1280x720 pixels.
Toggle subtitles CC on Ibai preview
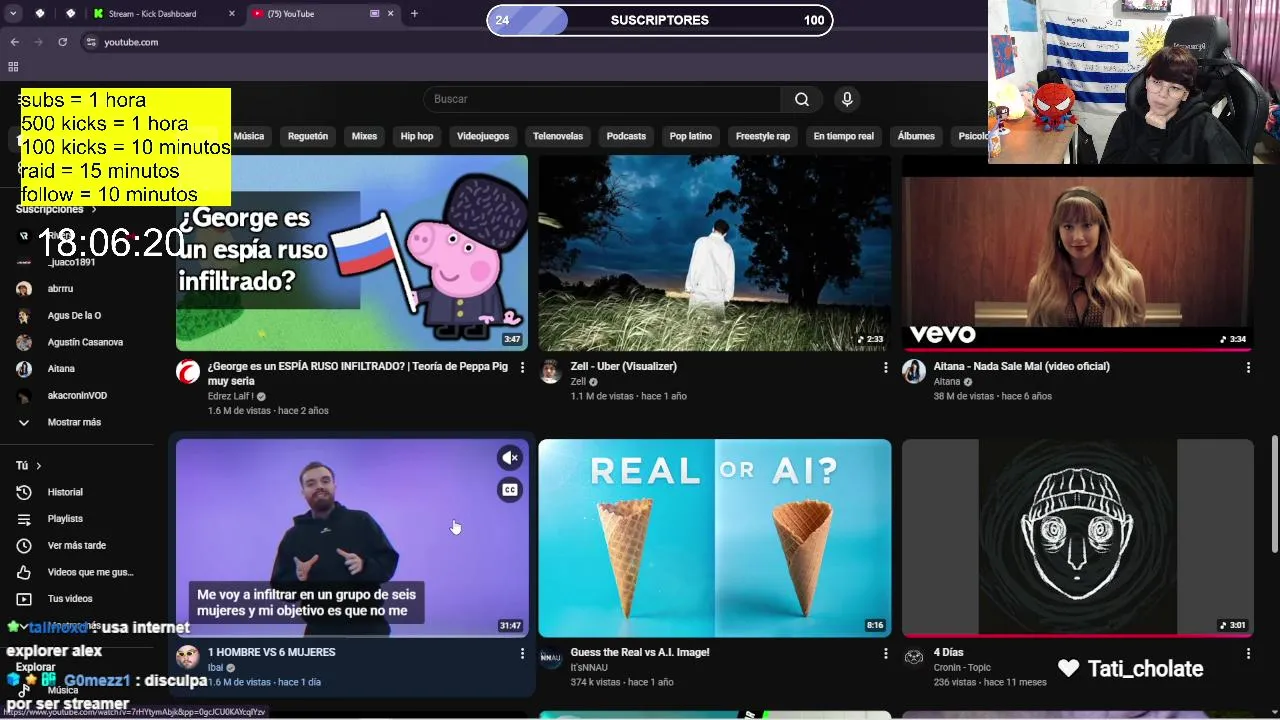510,490
